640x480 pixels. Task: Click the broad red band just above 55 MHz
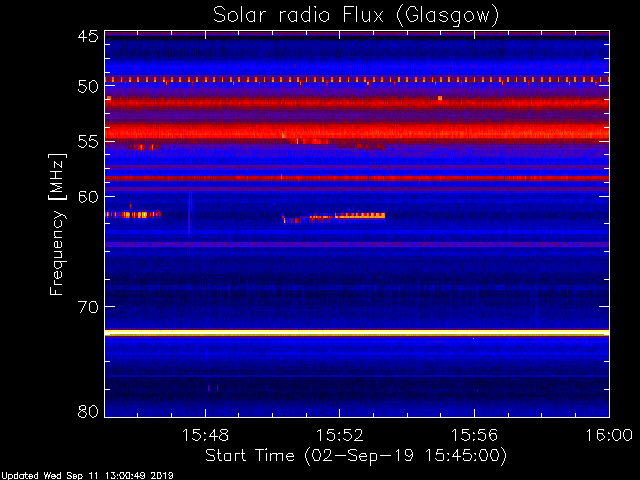357,132
